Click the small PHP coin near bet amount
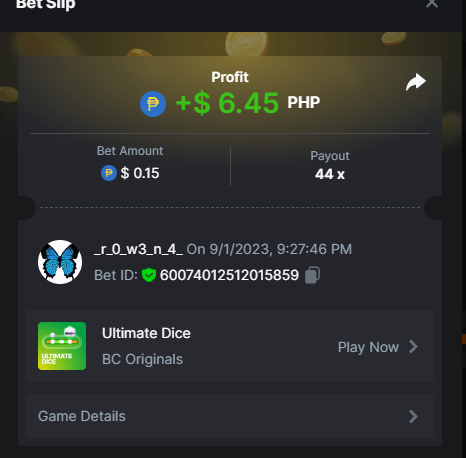 109,173
